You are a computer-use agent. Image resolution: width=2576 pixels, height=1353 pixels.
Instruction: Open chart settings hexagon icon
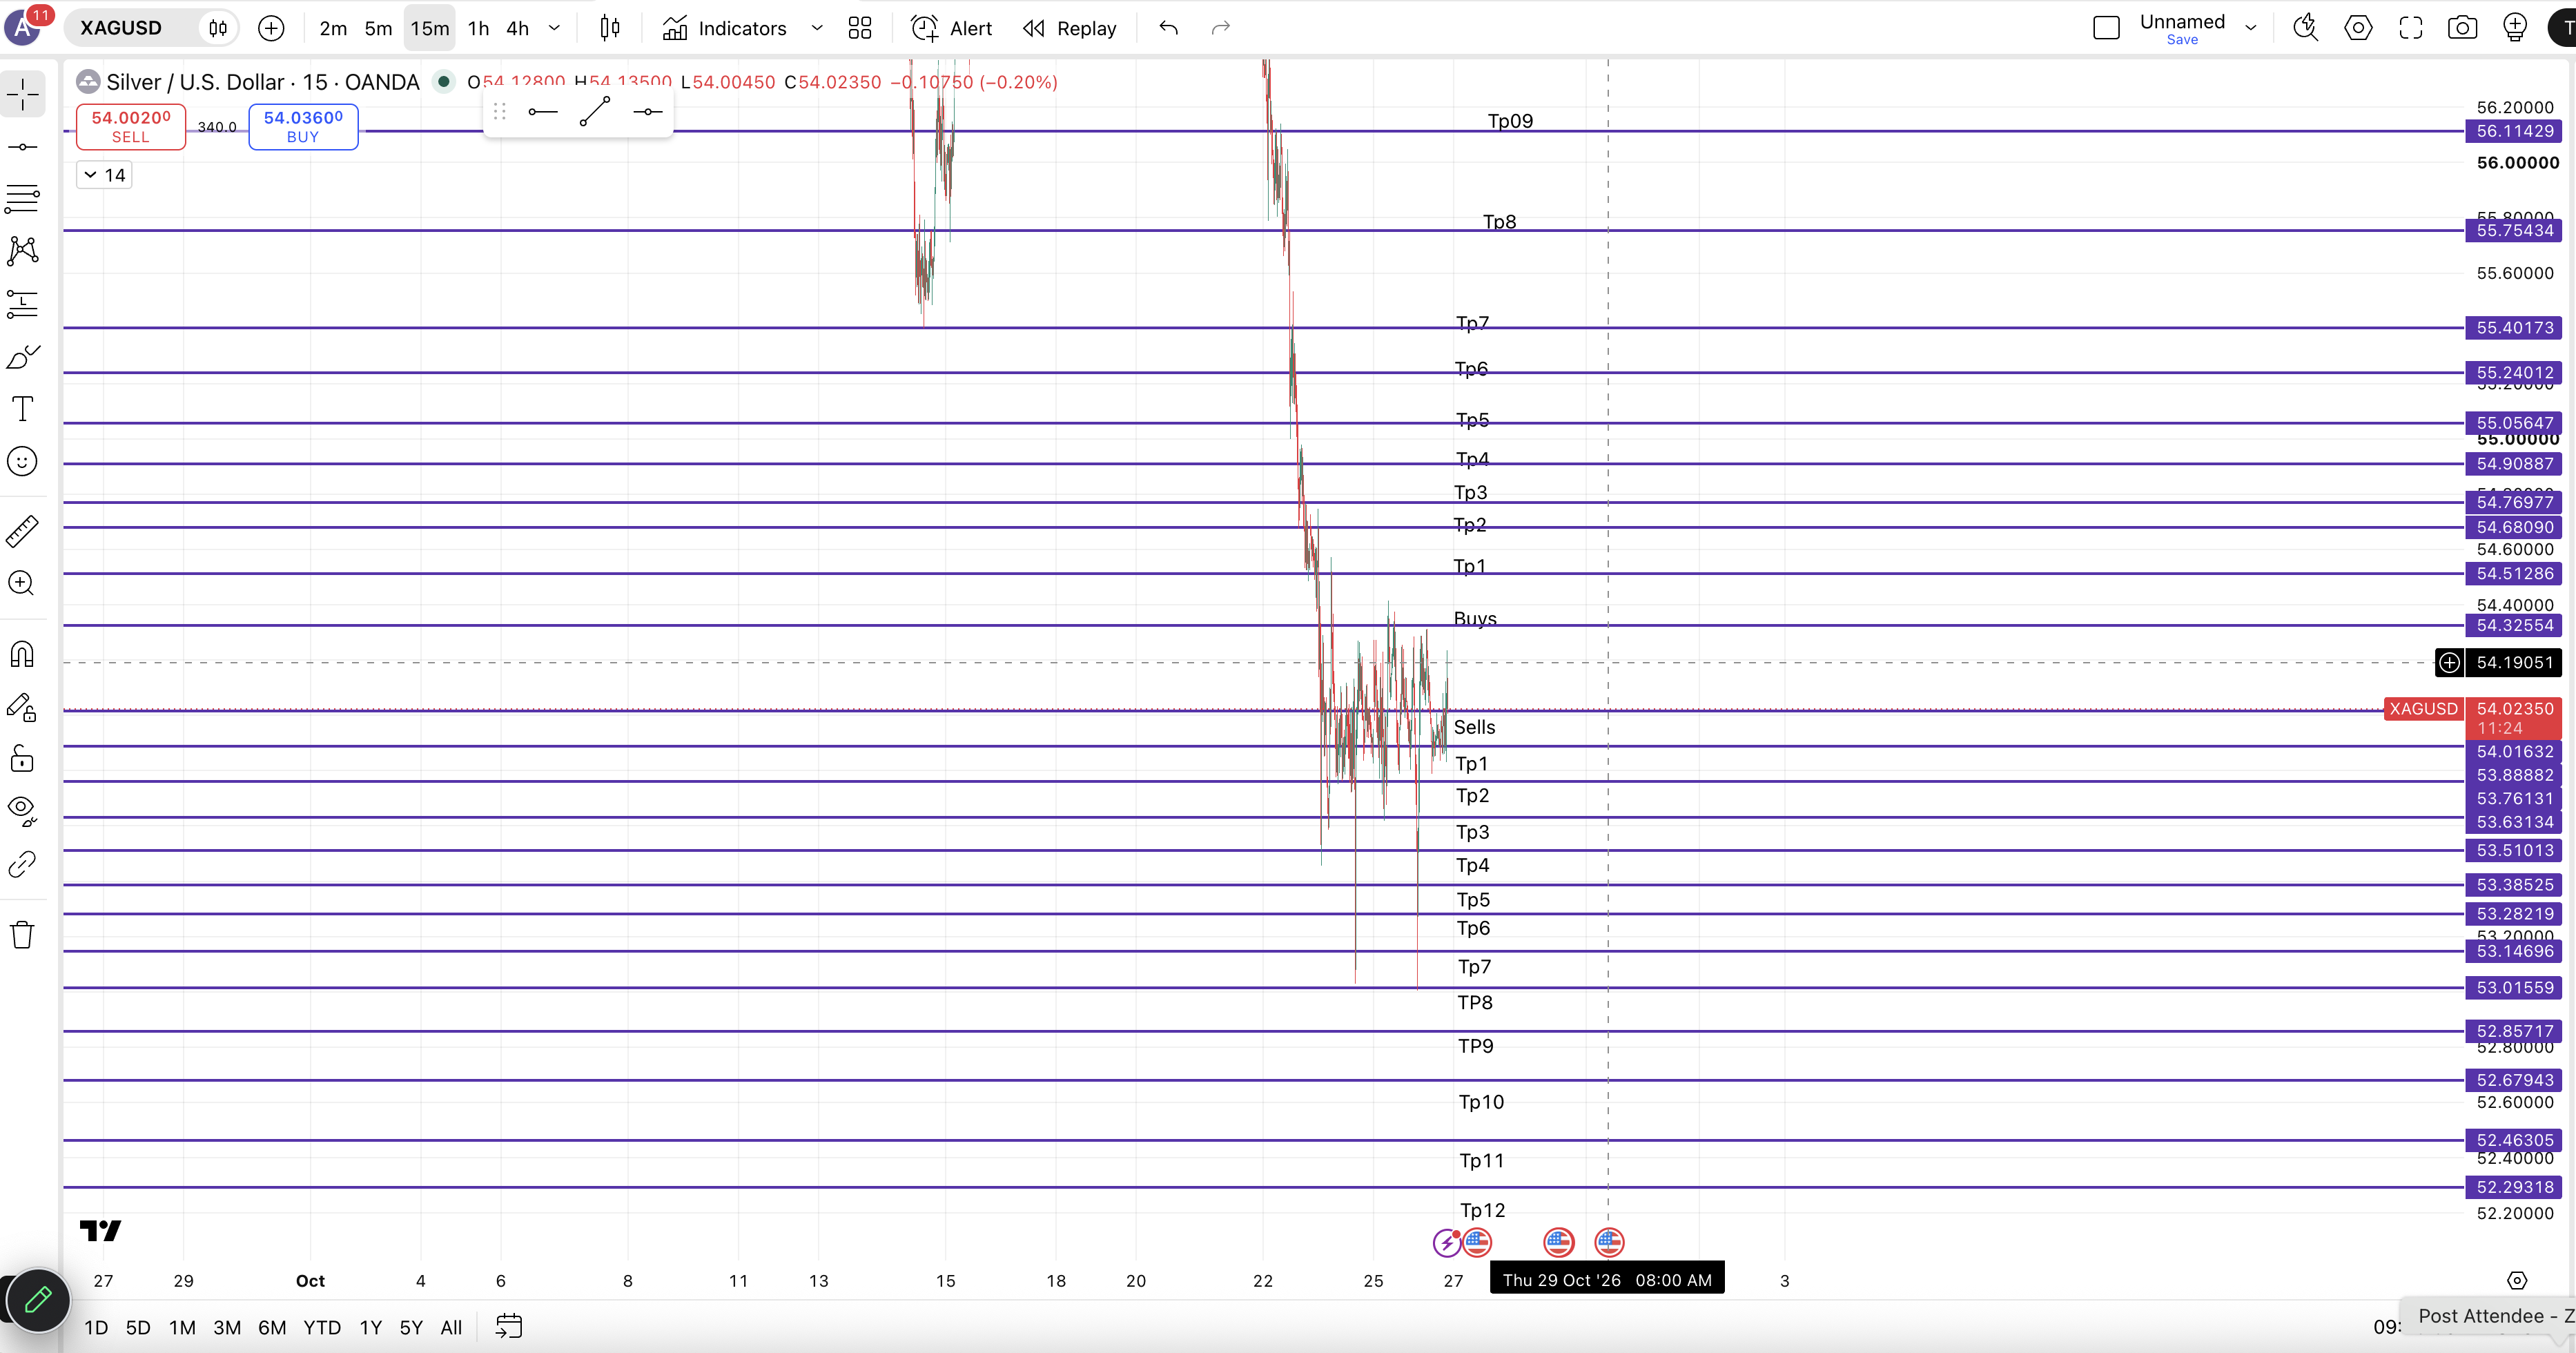tap(2358, 28)
